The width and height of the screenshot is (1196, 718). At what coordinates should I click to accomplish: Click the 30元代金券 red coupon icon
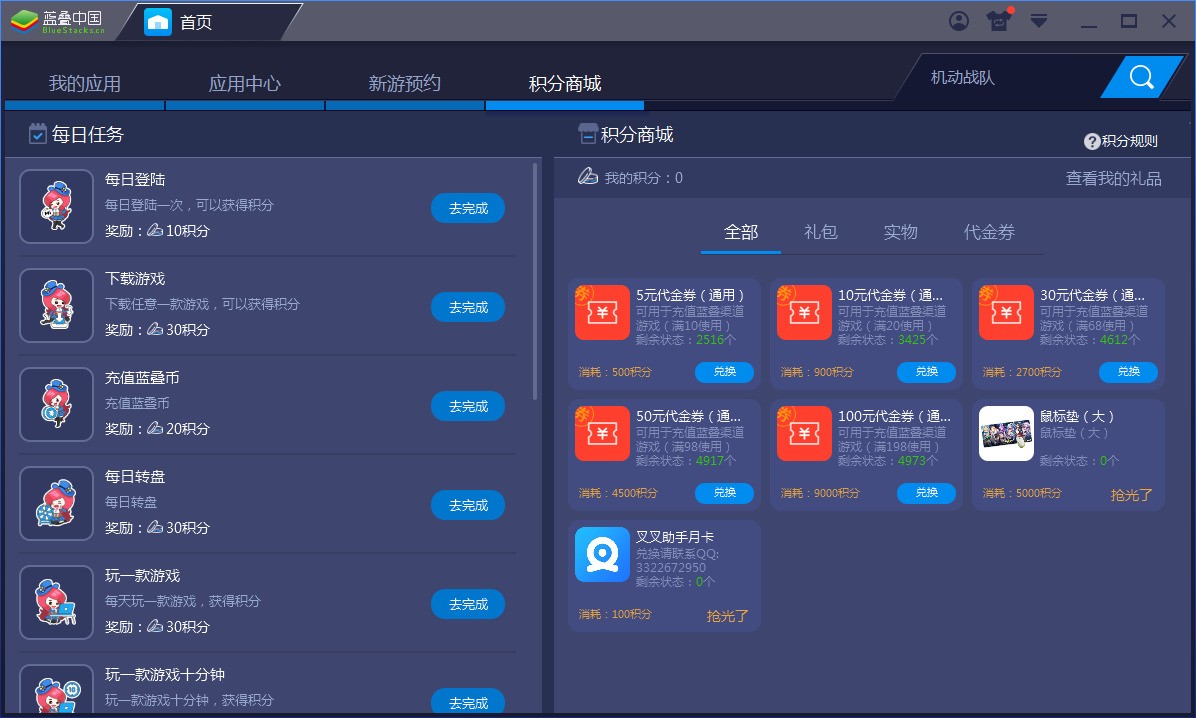tap(1006, 312)
